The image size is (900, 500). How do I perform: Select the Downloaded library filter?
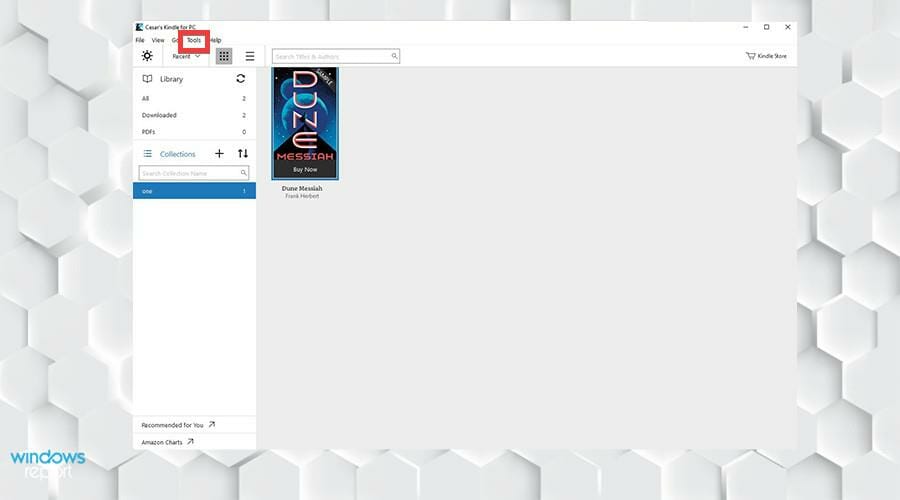point(194,115)
